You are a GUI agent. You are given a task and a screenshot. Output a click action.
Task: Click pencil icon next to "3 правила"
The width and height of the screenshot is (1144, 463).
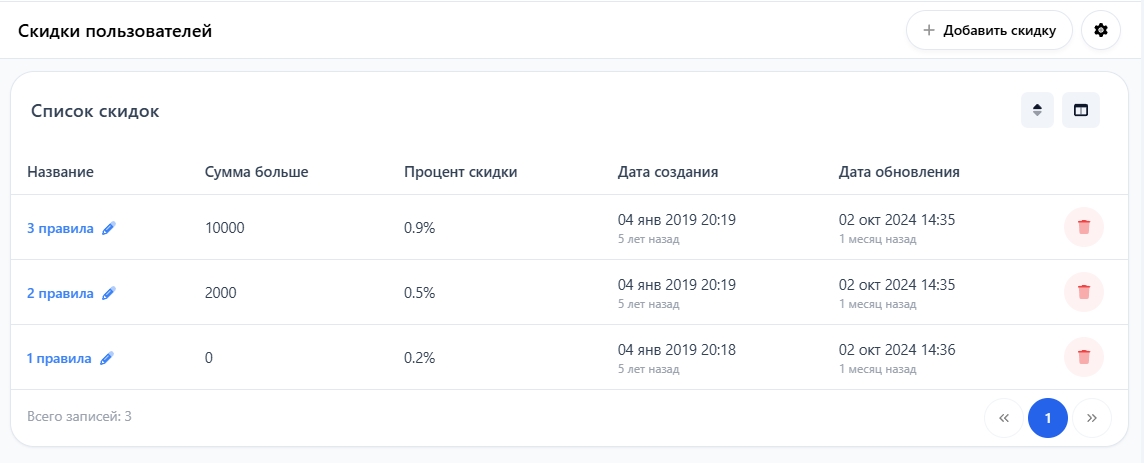click(109, 228)
